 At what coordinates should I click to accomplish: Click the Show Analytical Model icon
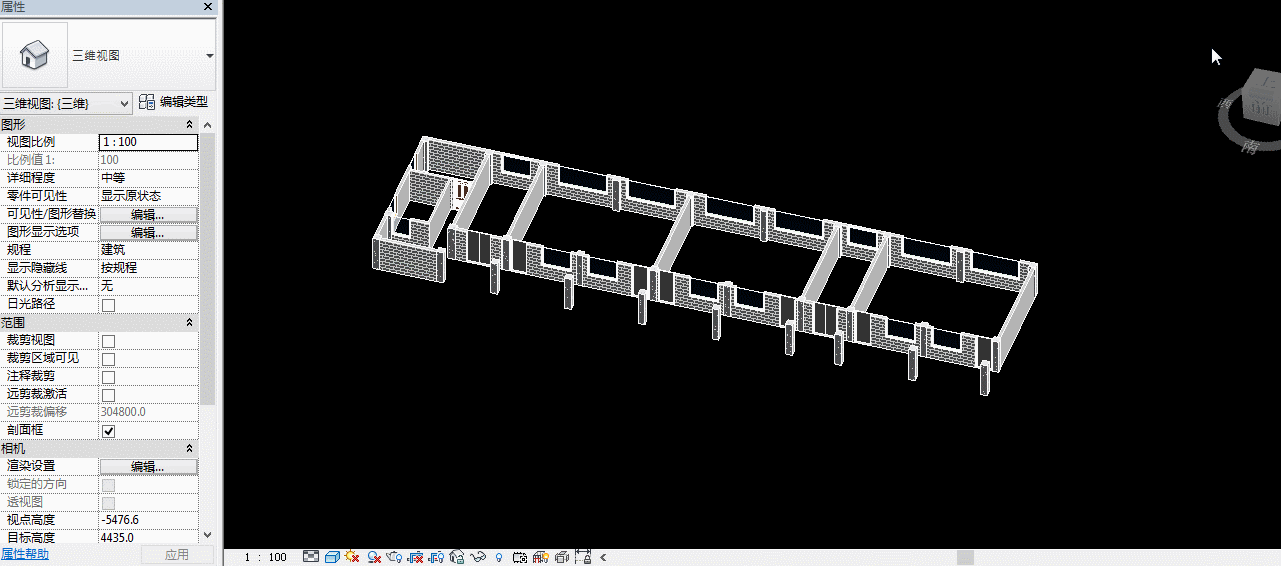[540, 557]
